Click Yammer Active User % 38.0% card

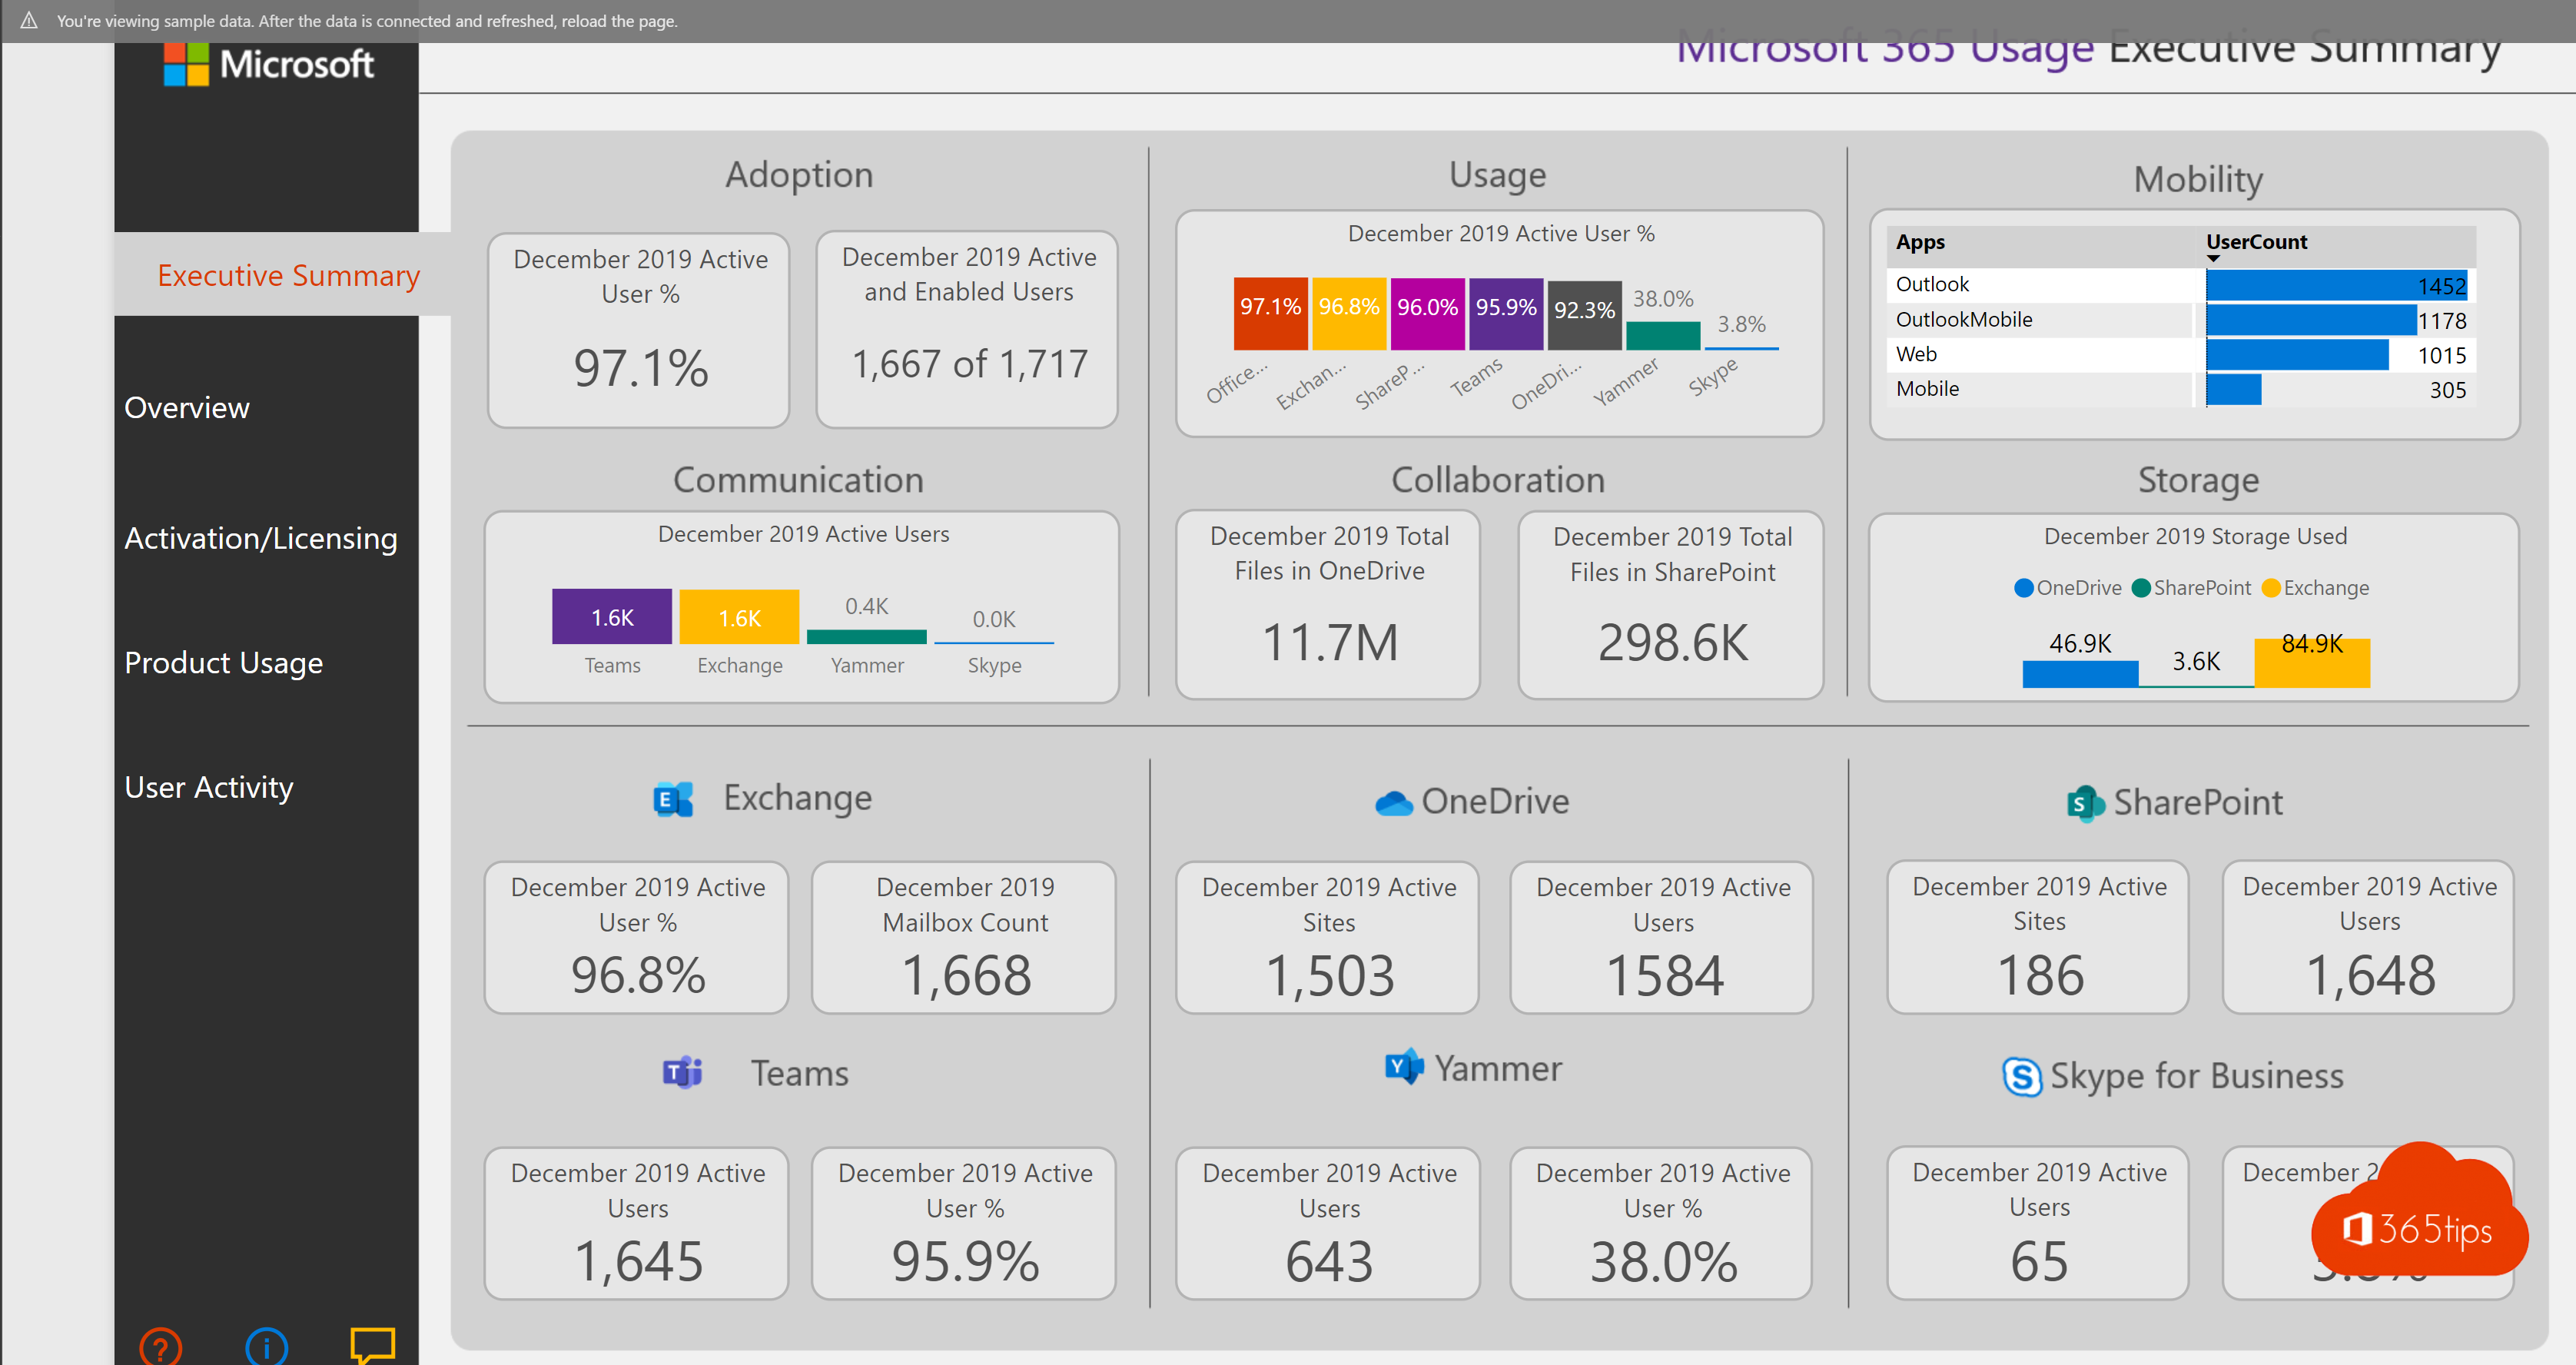[x=1662, y=1224]
